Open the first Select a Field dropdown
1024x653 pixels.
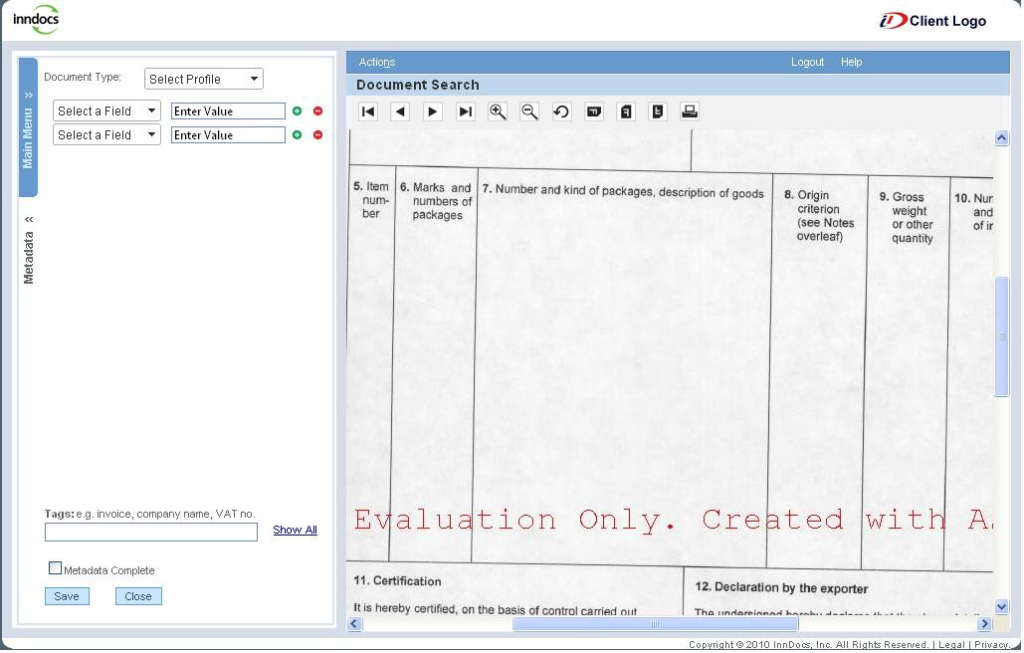pos(106,111)
